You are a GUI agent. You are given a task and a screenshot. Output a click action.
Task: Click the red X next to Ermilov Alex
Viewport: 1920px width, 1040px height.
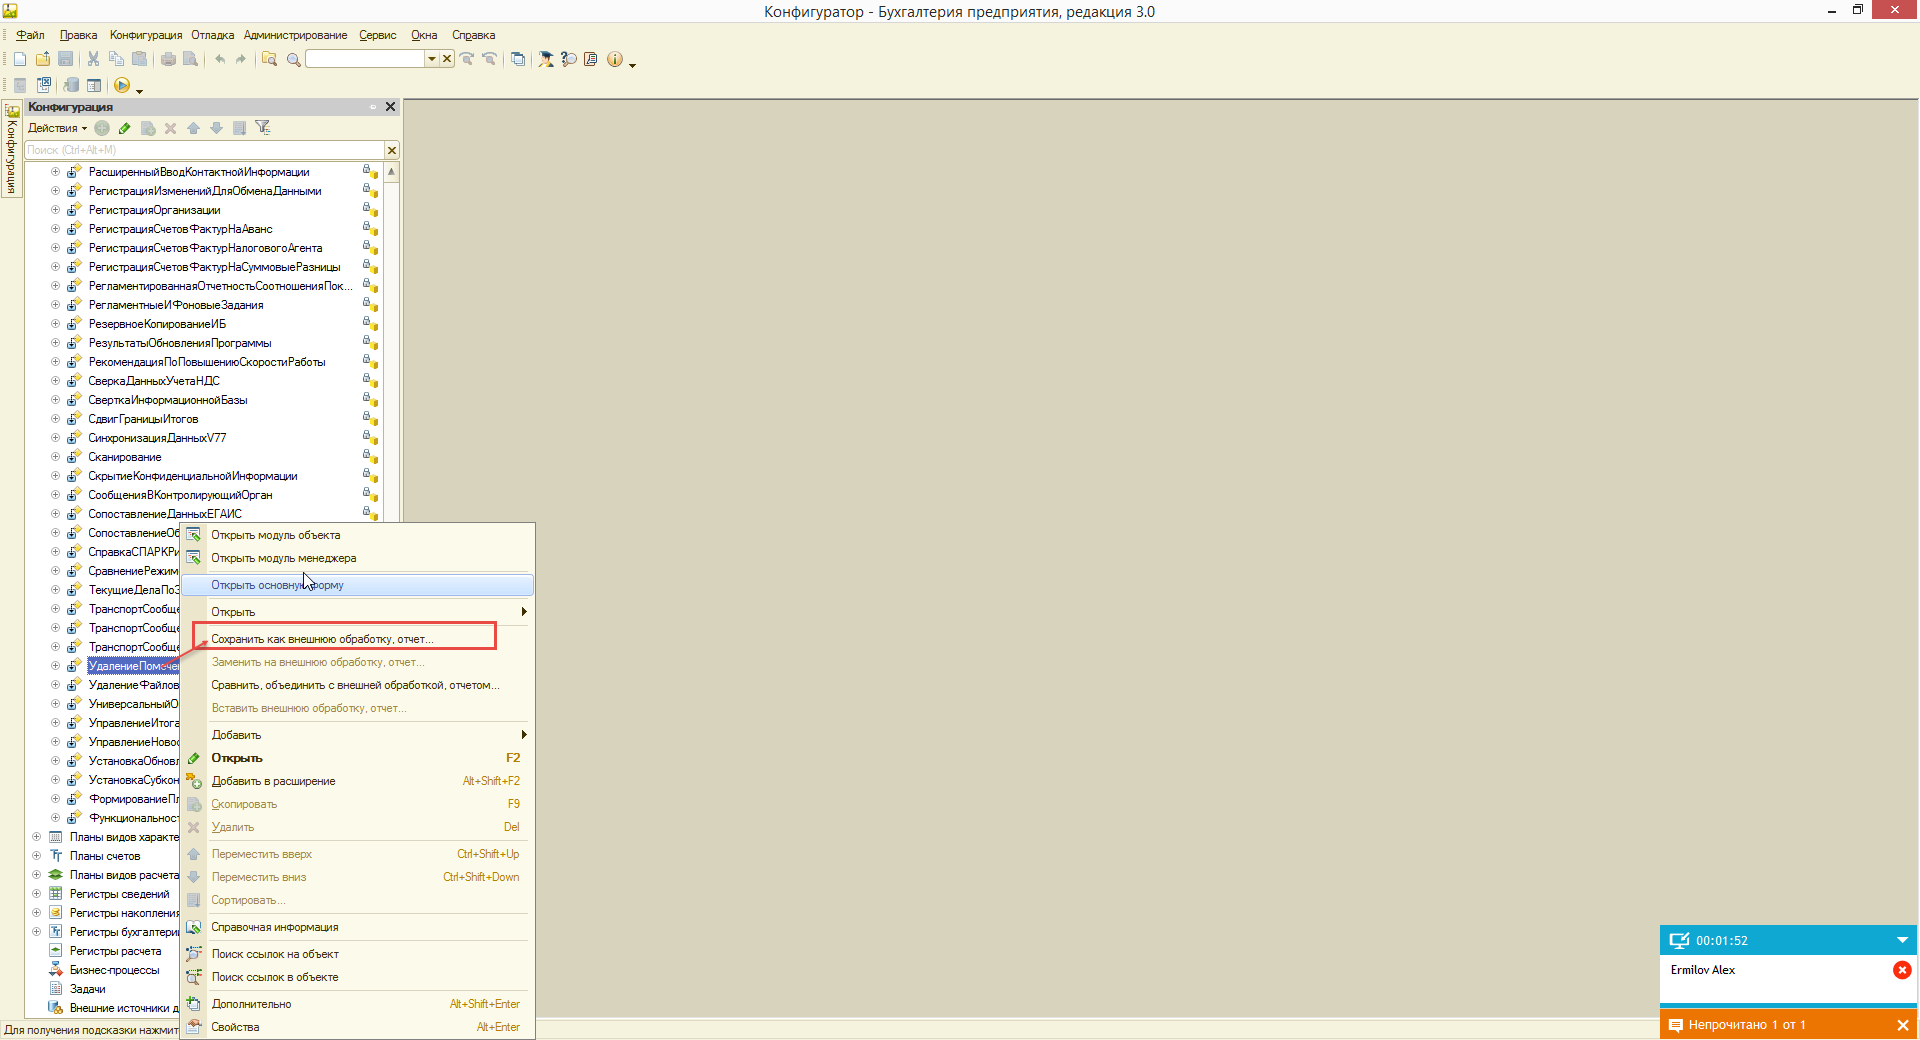(1902, 970)
